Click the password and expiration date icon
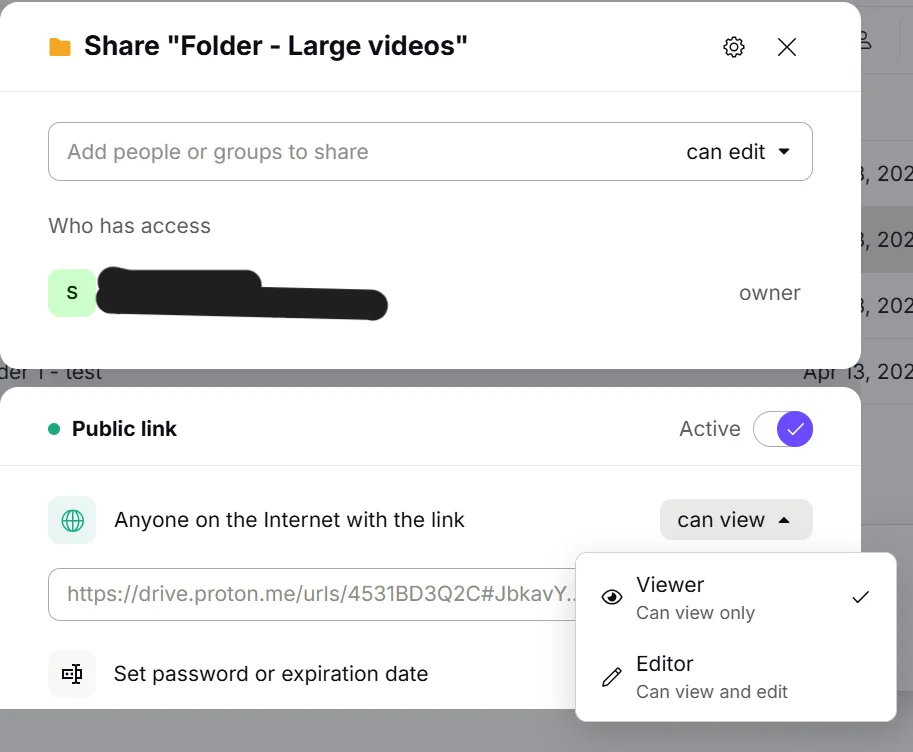Viewport: 913px width, 752px height. pyautogui.click(x=71, y=674)
